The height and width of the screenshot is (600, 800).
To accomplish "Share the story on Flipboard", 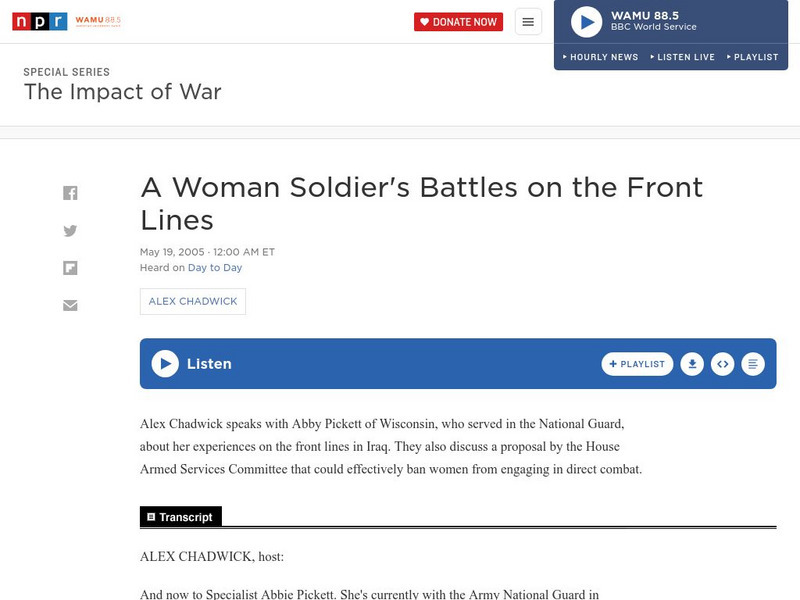I will point(70,266).
